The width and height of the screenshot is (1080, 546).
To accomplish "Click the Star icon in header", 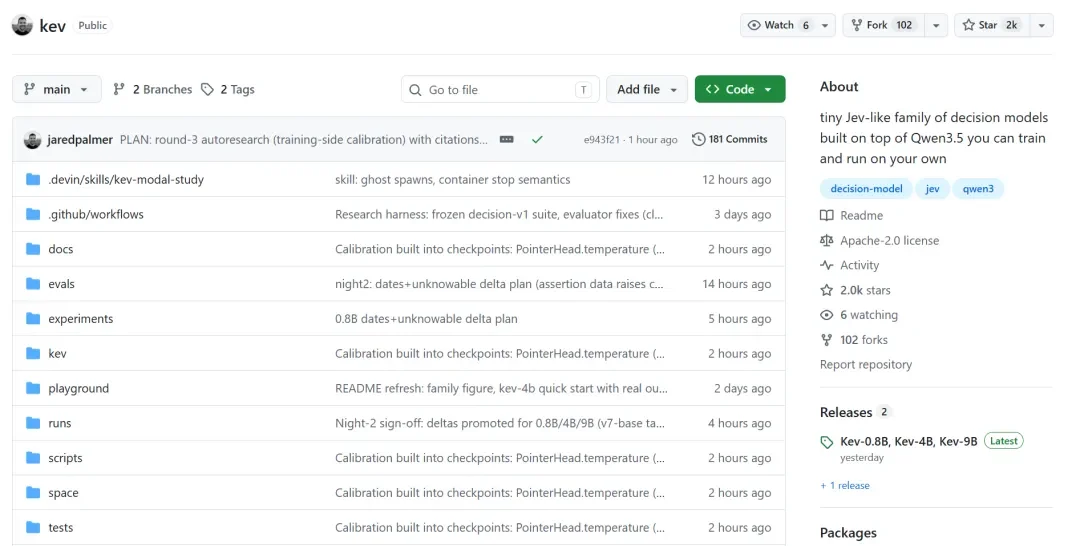I will coord(968,25).
